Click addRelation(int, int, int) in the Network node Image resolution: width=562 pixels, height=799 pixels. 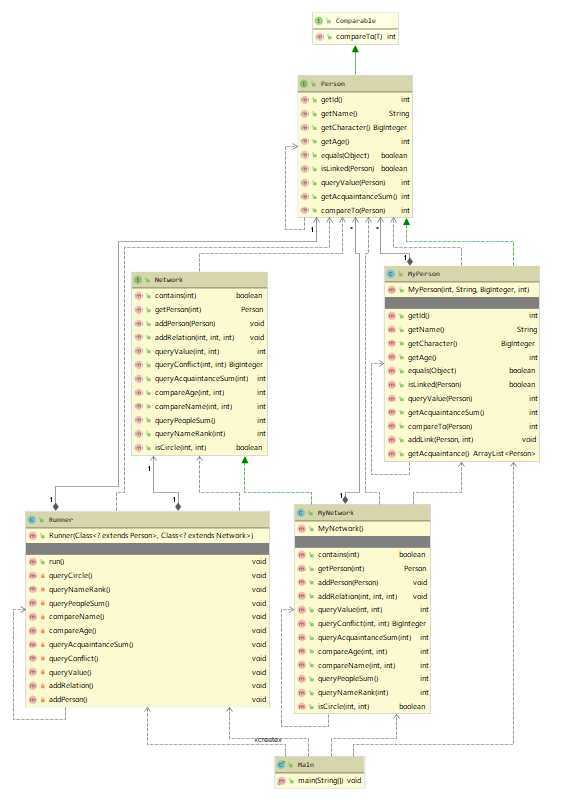(x=195, y=337)
